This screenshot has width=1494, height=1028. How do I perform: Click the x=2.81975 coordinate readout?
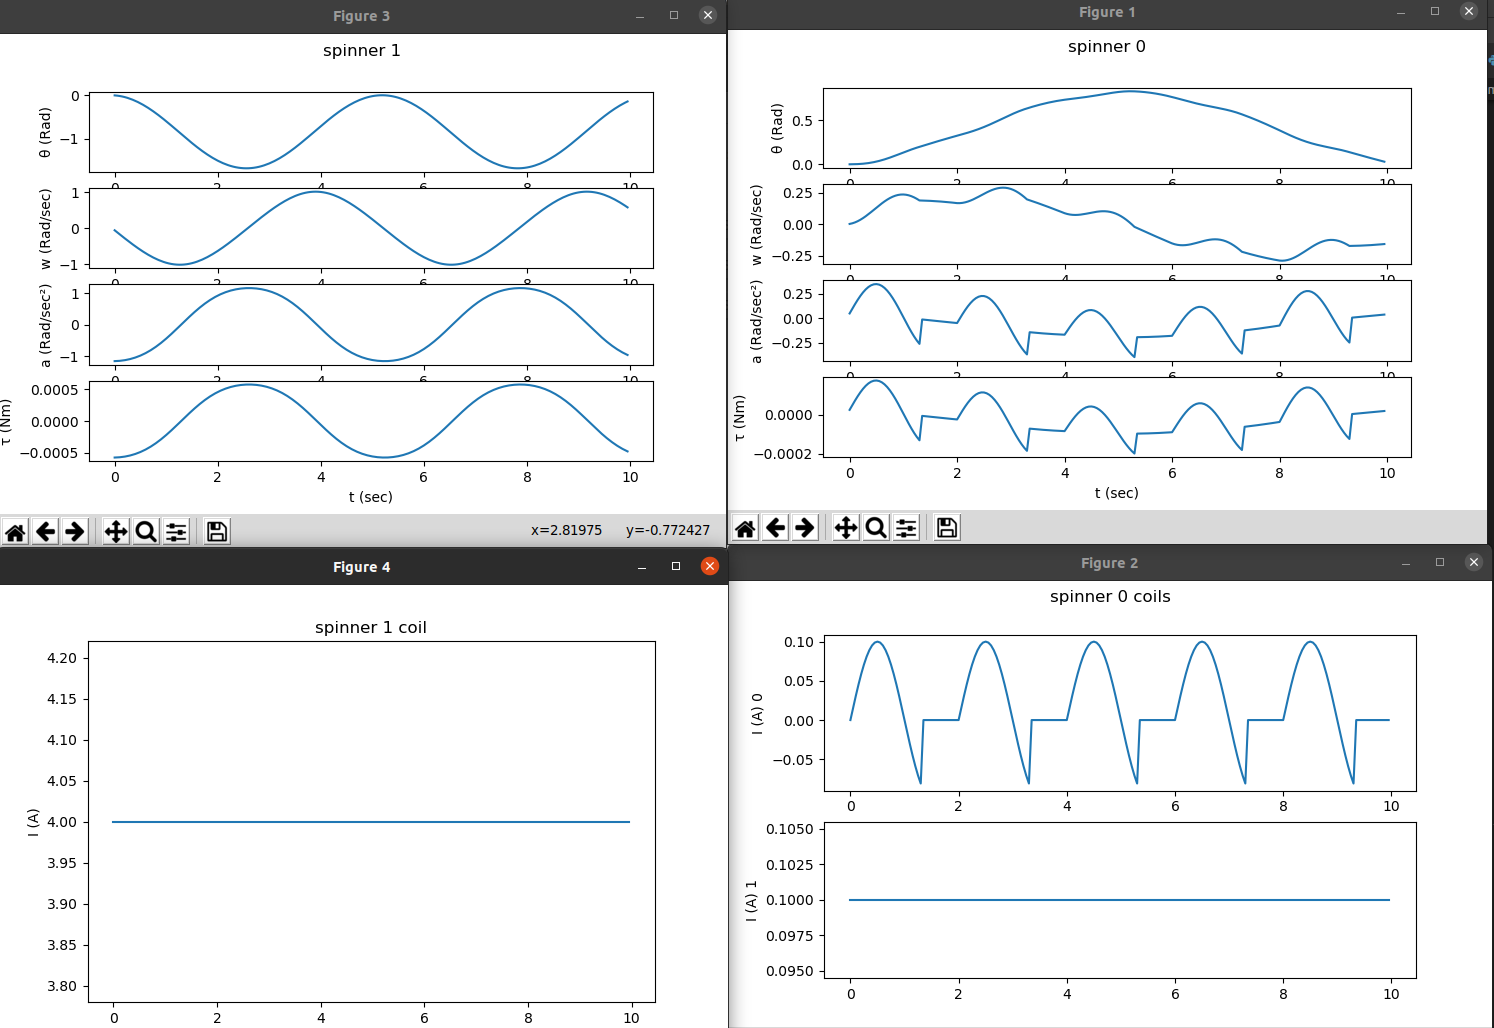(566, 530)
